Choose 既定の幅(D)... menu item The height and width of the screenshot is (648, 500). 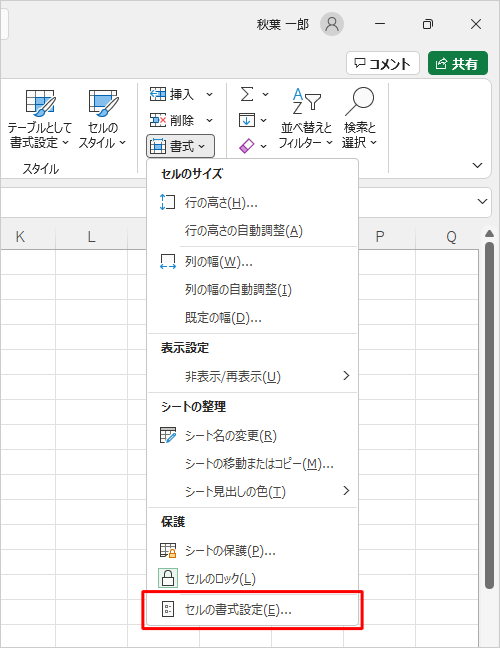252,318
